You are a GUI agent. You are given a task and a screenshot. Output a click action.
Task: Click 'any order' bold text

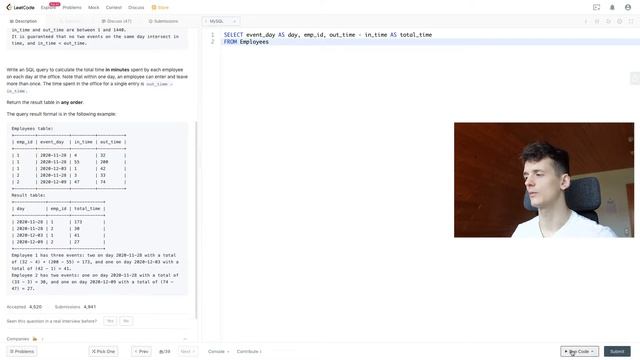click(72, 102)
